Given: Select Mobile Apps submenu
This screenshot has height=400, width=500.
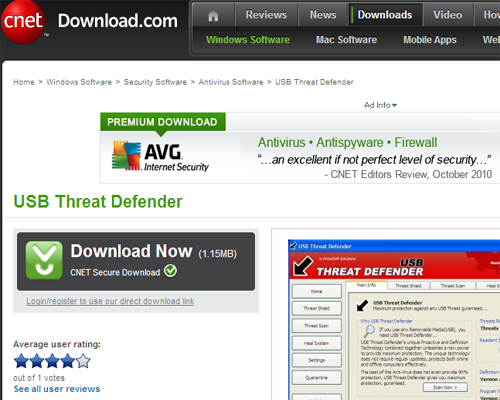Looking at the screenshot, I should 430,40.
